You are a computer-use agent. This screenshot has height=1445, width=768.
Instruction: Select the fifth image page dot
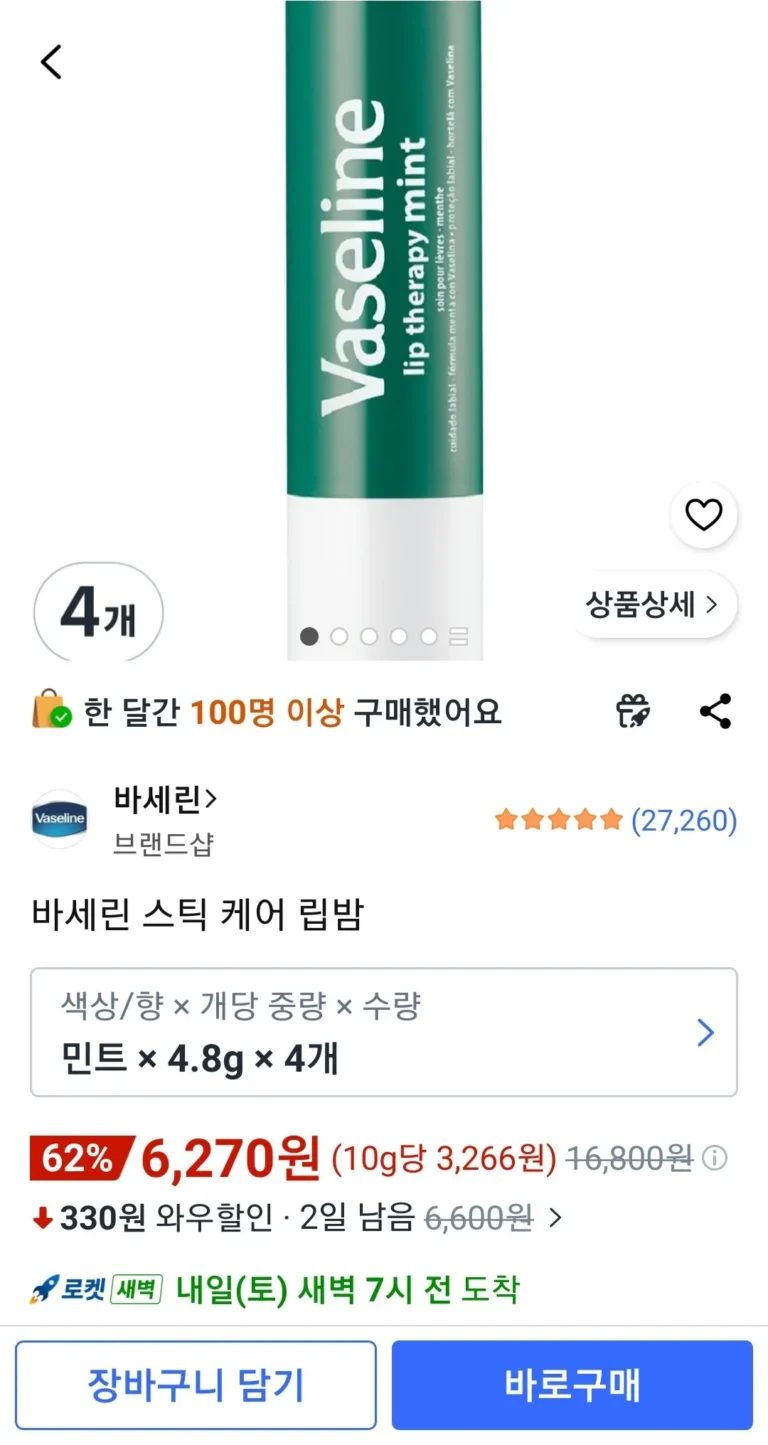[x=429, y=637]
